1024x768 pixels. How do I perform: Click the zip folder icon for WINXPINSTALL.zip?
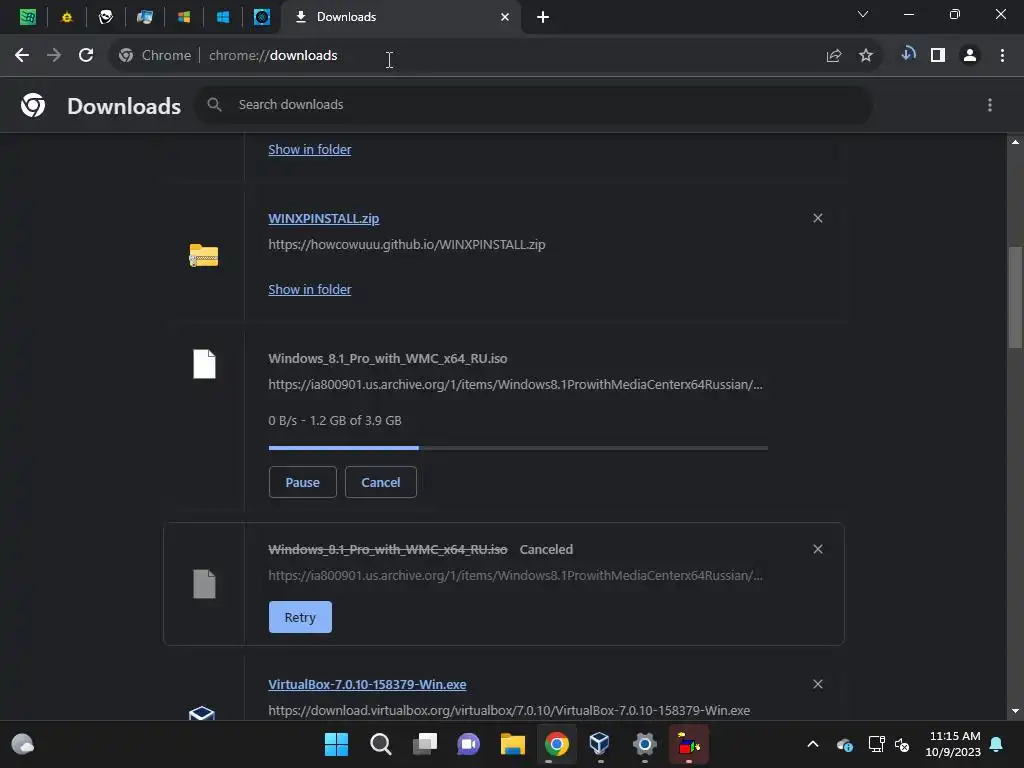204,255
